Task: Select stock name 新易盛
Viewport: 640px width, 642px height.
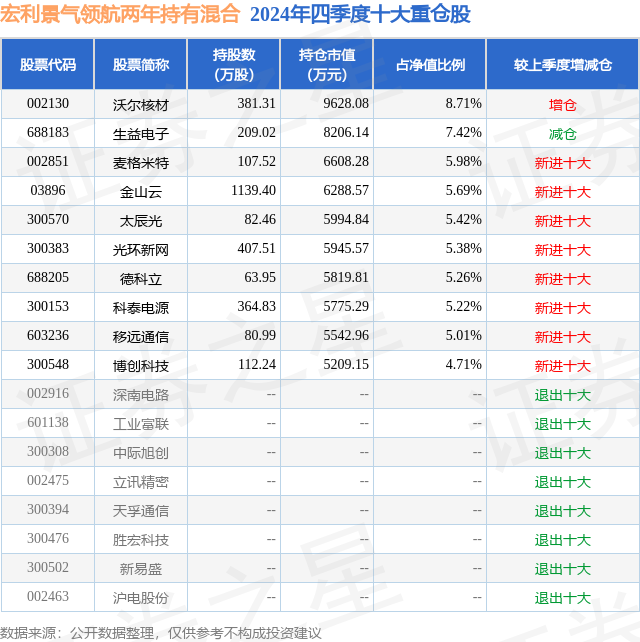Action: (141, 570)
